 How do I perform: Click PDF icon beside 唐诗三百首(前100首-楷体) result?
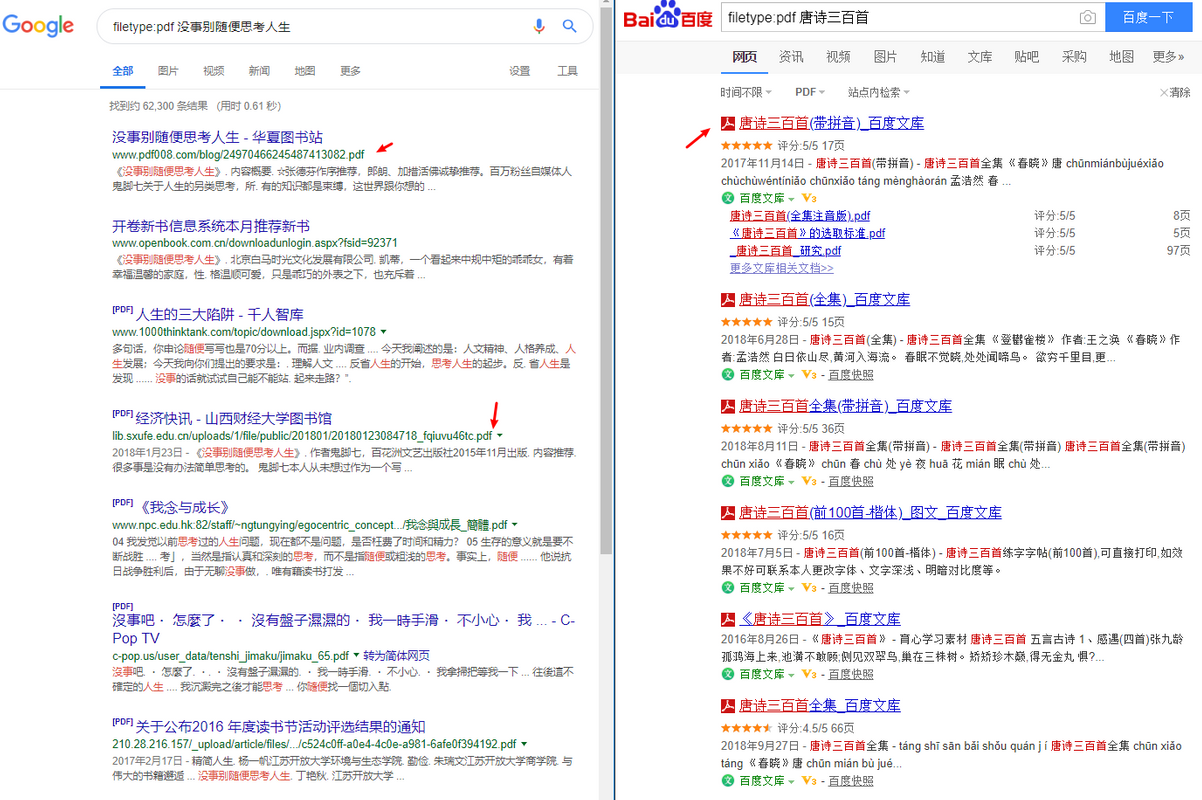pyautogui.click(x=728, y=513)
